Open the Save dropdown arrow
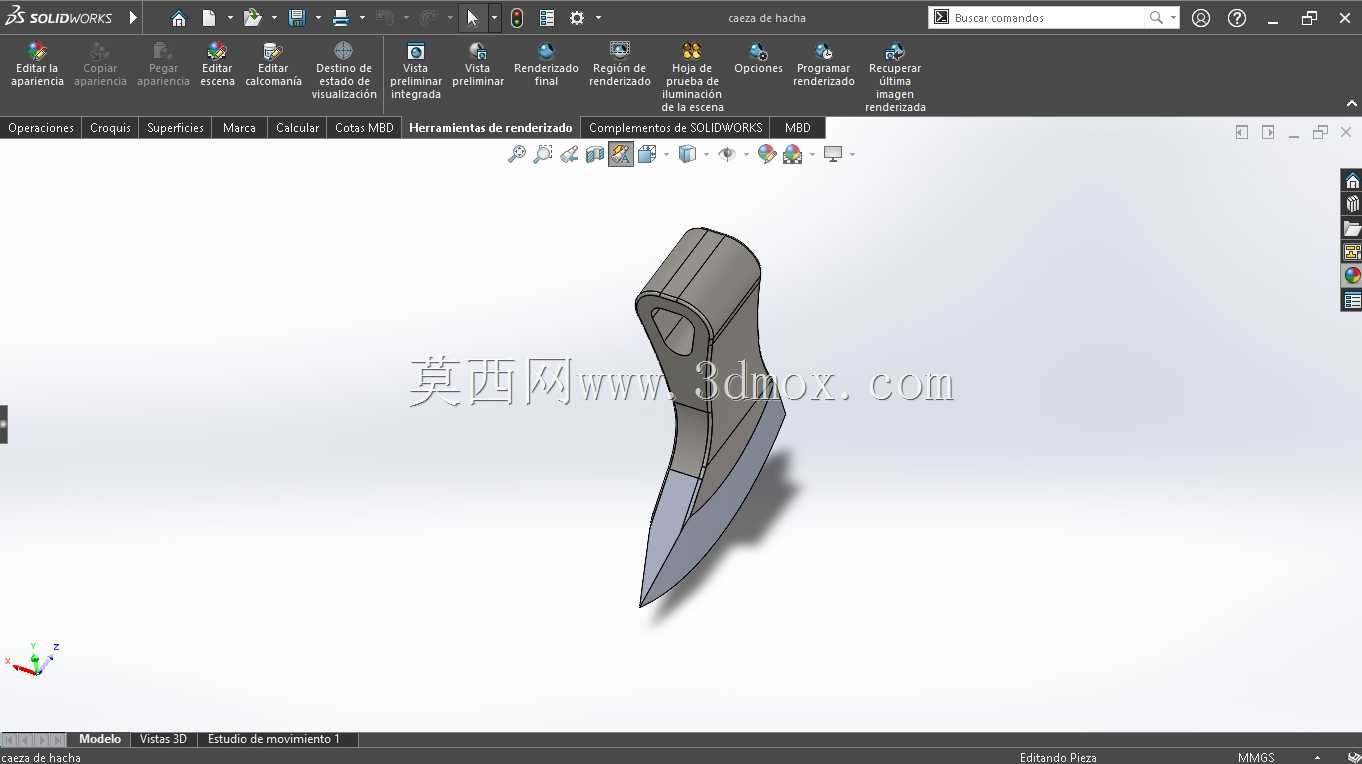The image size is (1362, 764). (318, 18)
